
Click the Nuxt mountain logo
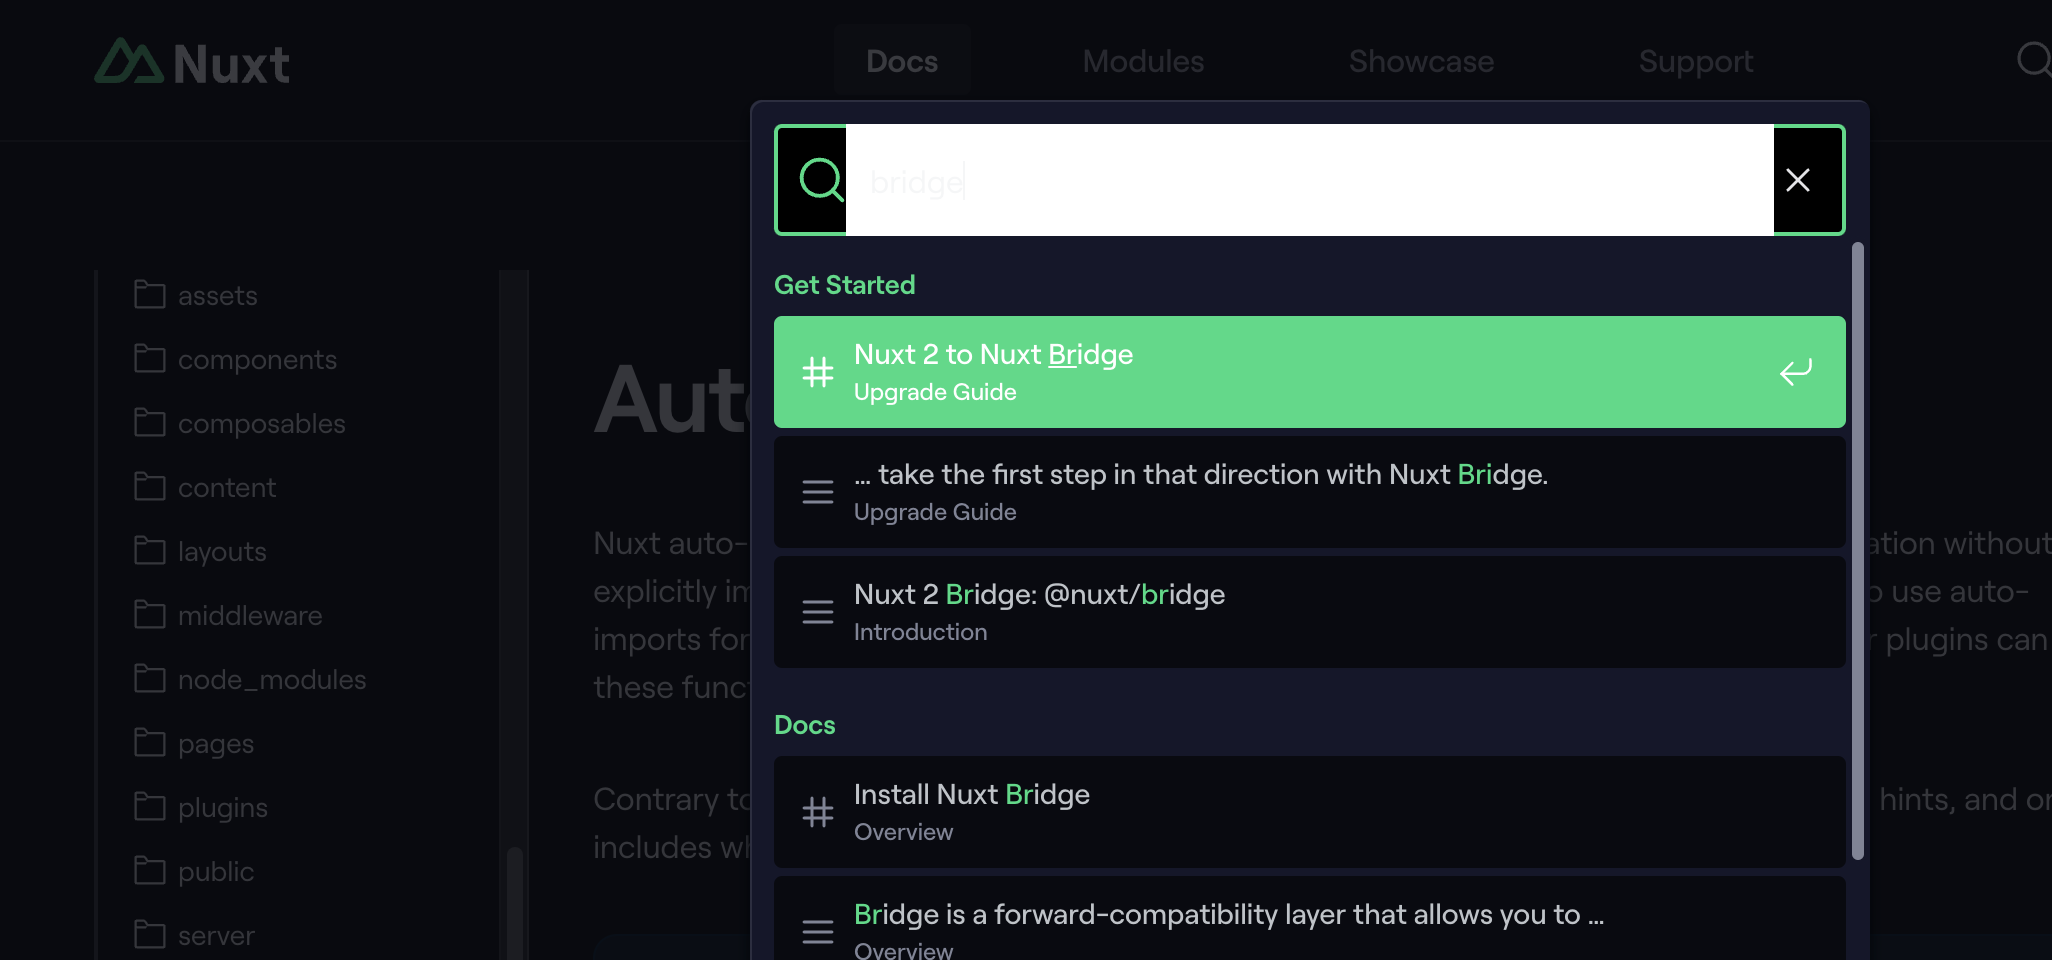[129, 62]
